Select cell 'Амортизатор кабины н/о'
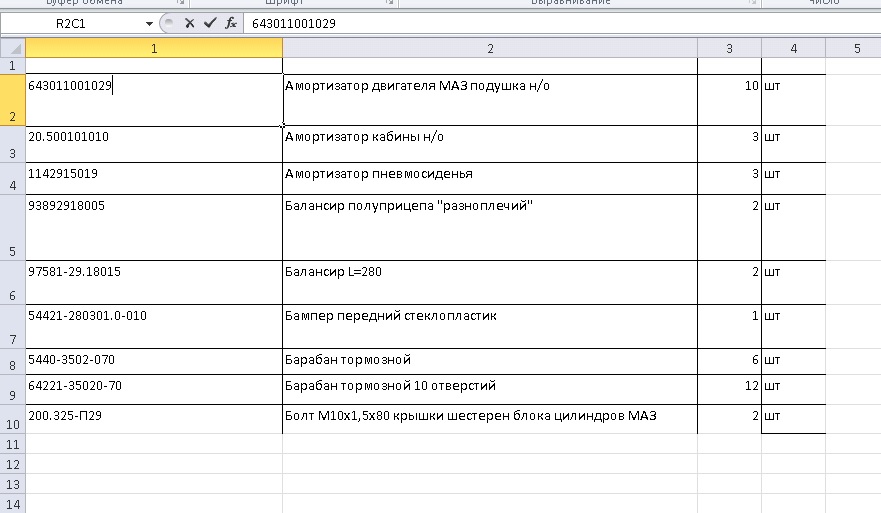 coord(490,144)
